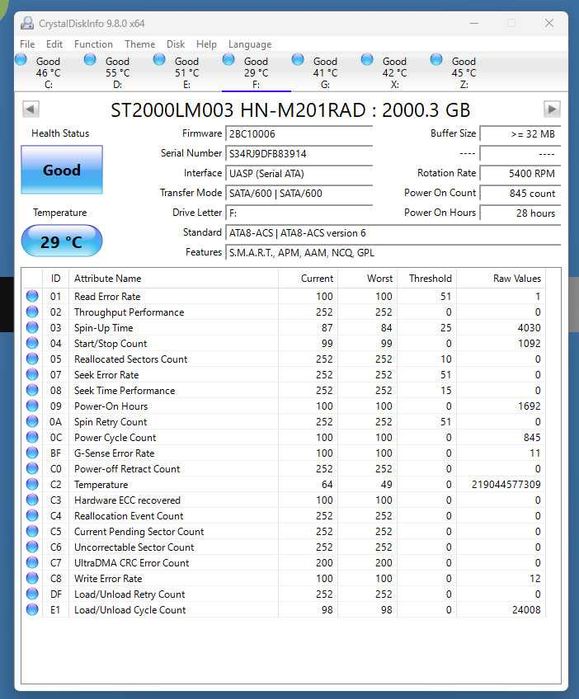579x699 pixels.
Task: Open the File menu
Action: coord(27,44)
